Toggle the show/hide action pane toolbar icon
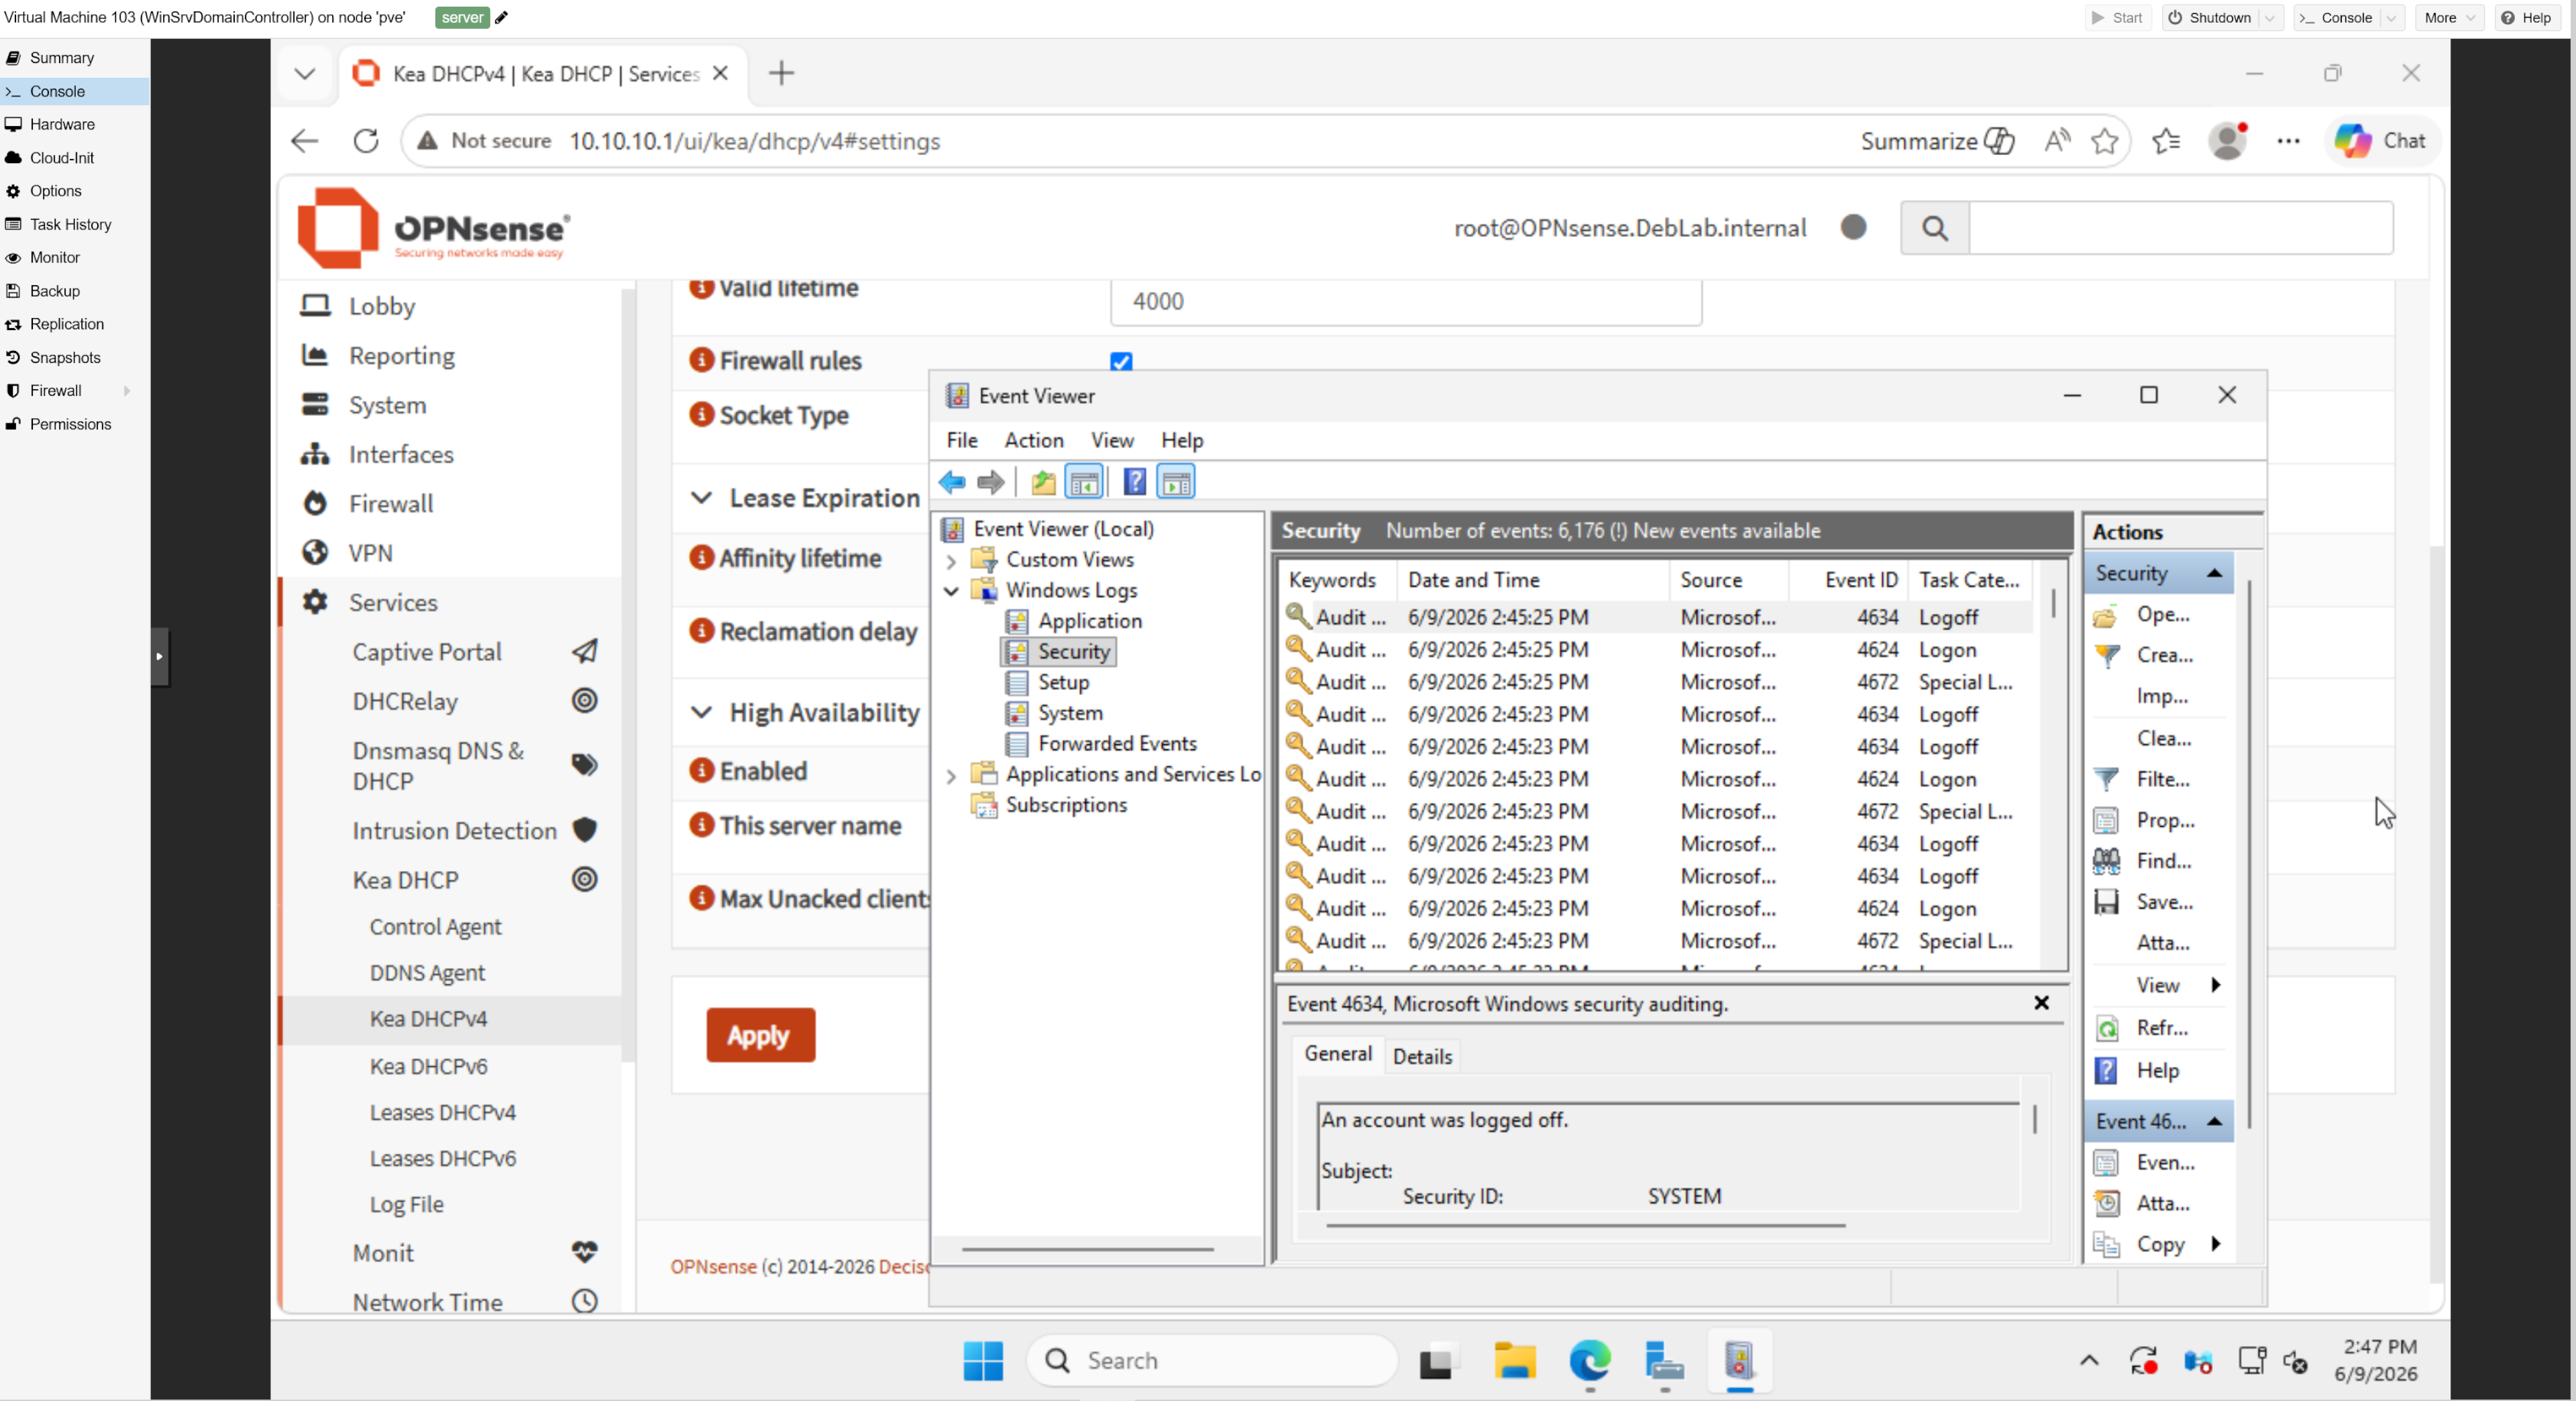Screen dimensions: 2576x1401 tap(1176, 482)
